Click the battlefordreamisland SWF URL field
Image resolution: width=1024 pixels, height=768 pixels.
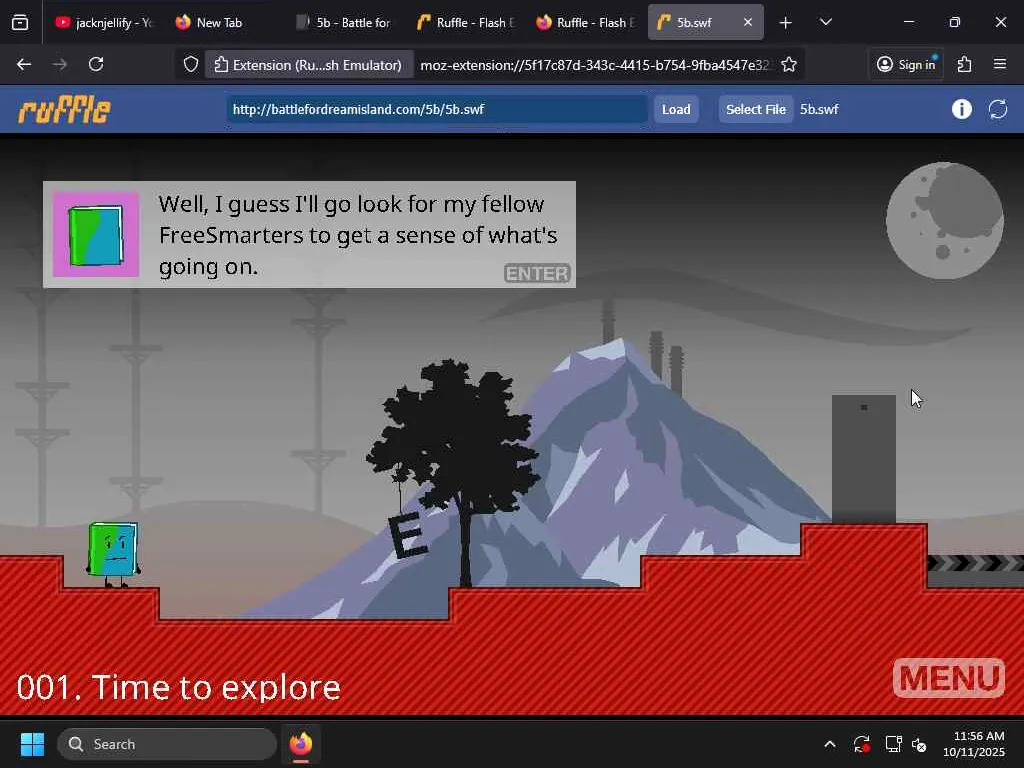436,109
